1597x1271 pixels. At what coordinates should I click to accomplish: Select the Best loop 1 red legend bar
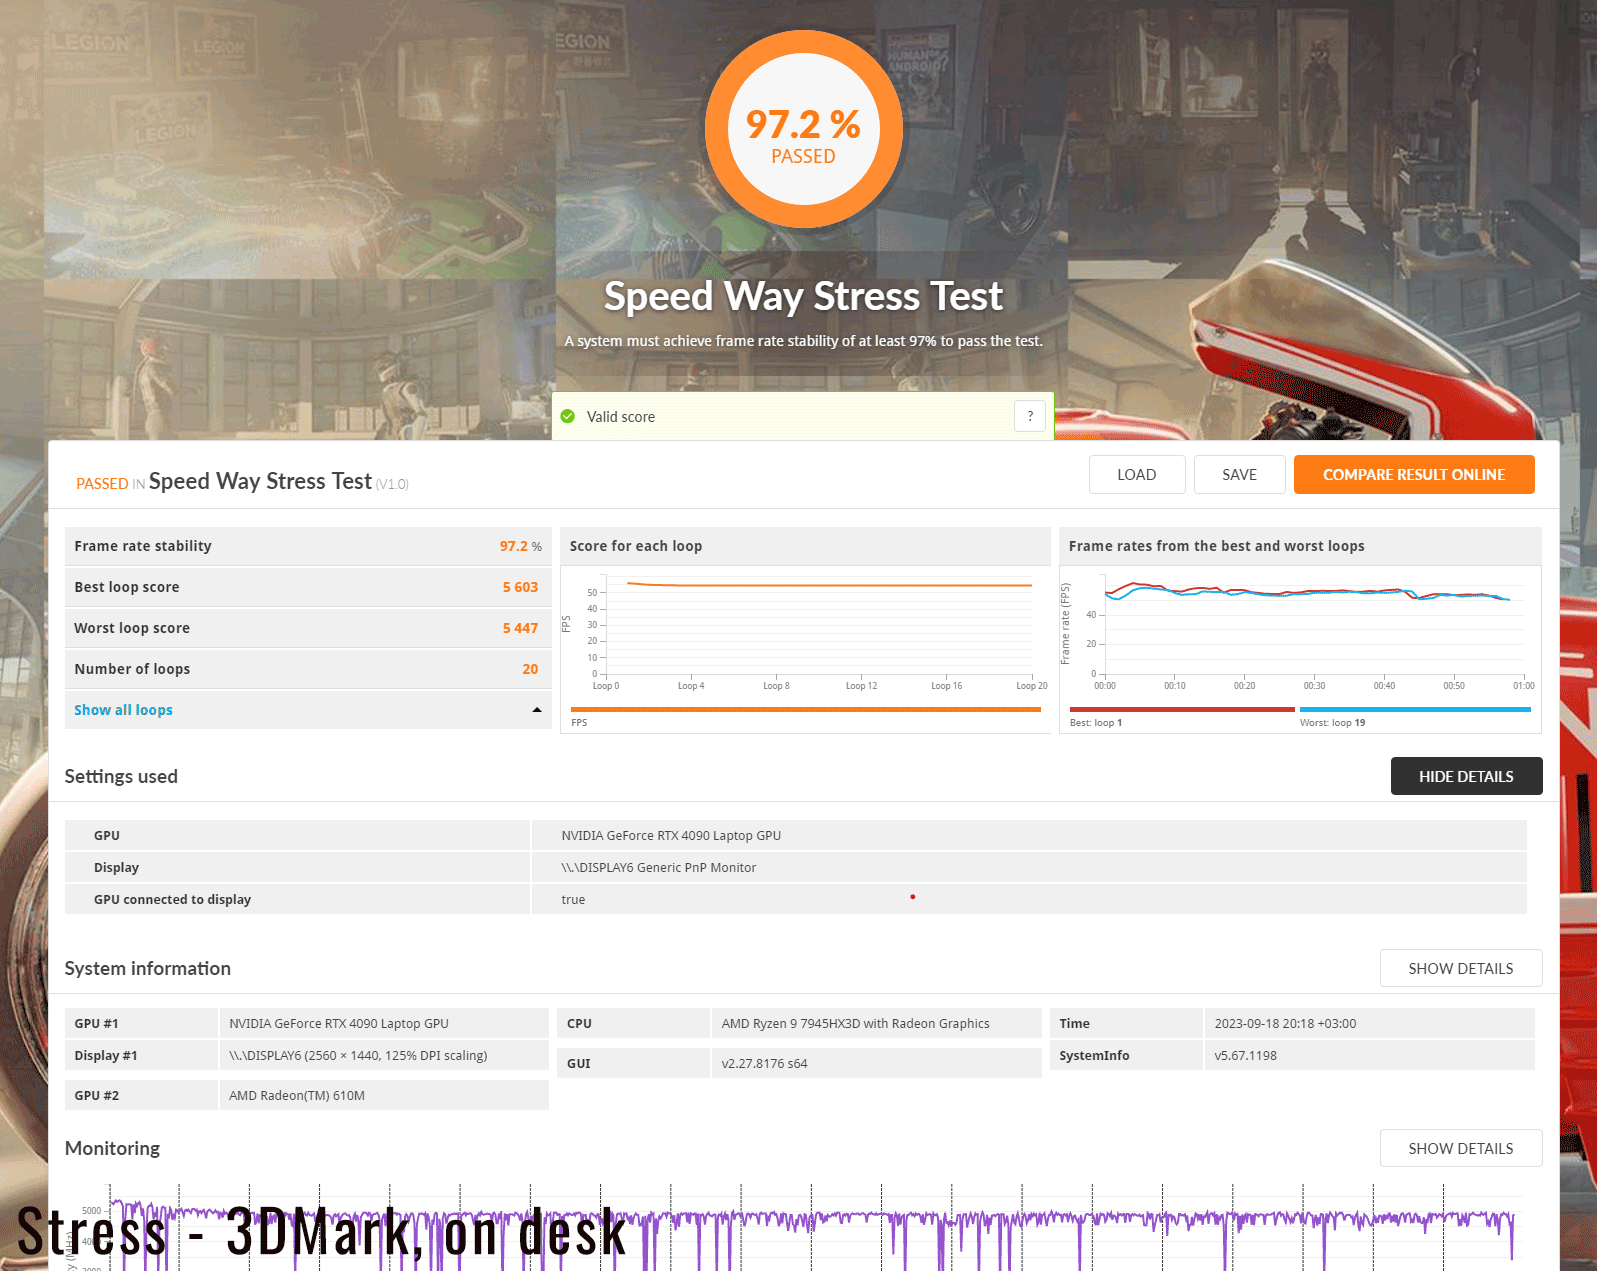coord(1182,710)
